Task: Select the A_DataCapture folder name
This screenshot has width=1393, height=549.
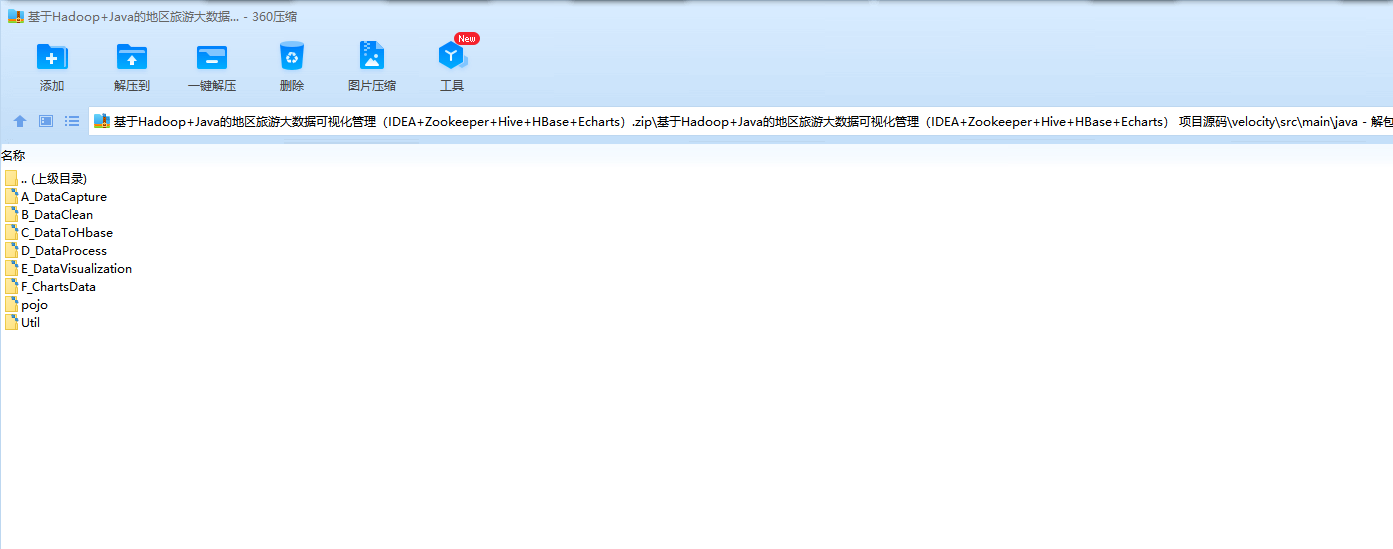Action: pos(64,197)
